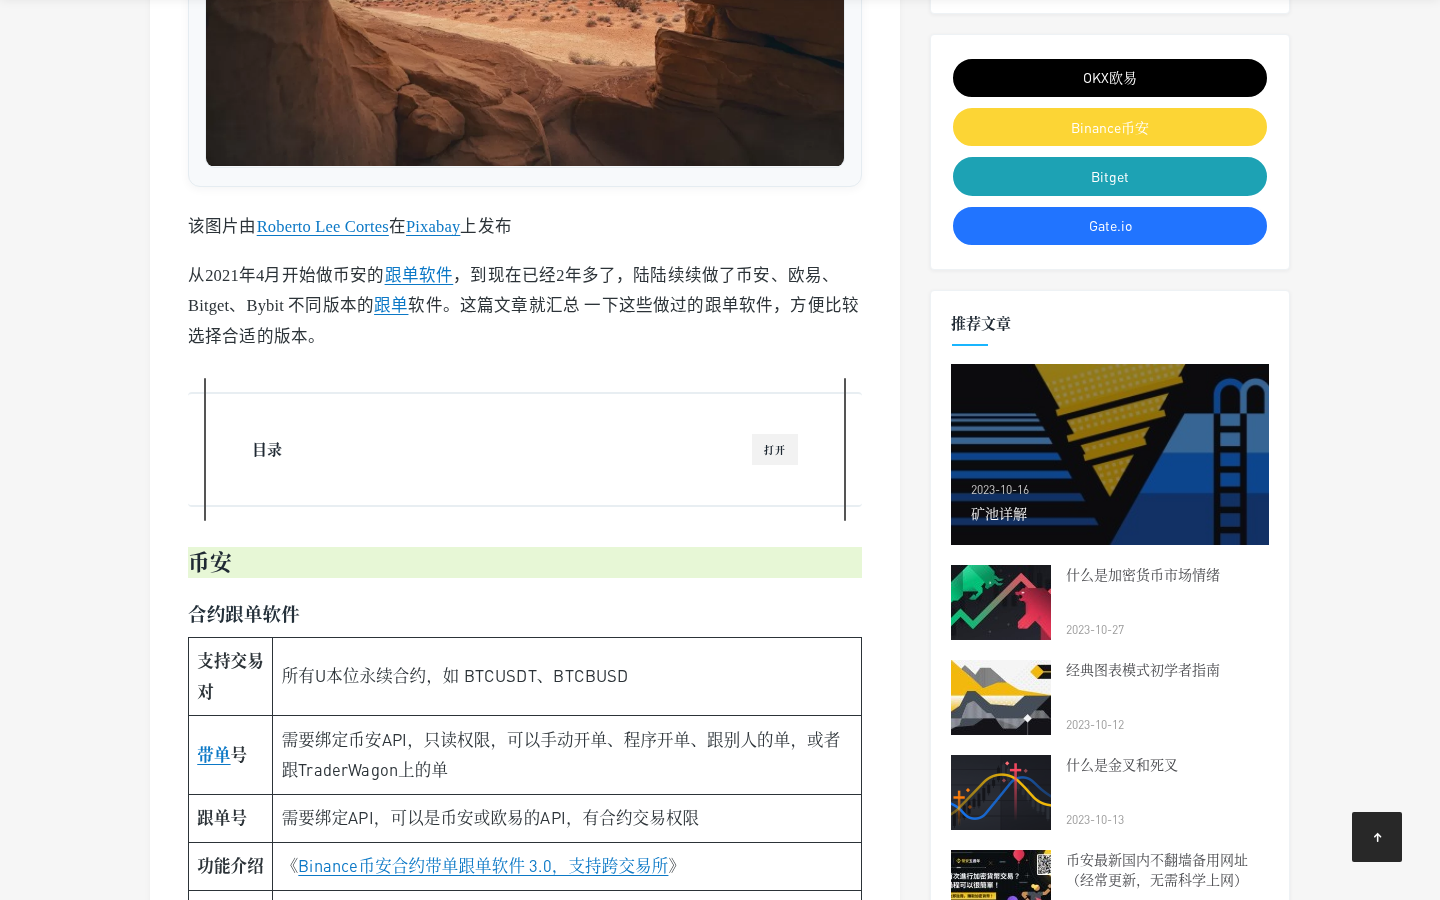
Task: Click the 2023-10-12 article date
Action: click(1095, 725)
